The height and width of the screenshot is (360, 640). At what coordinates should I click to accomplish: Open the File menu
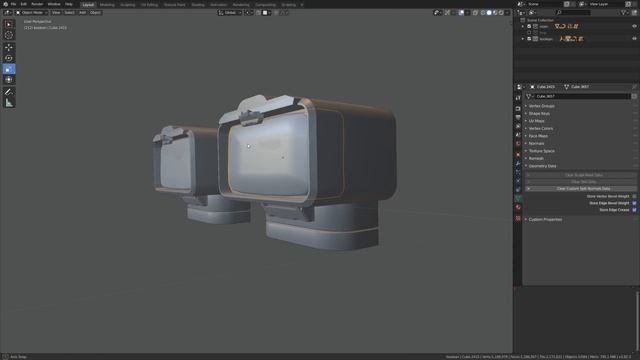tap(13, 4)
